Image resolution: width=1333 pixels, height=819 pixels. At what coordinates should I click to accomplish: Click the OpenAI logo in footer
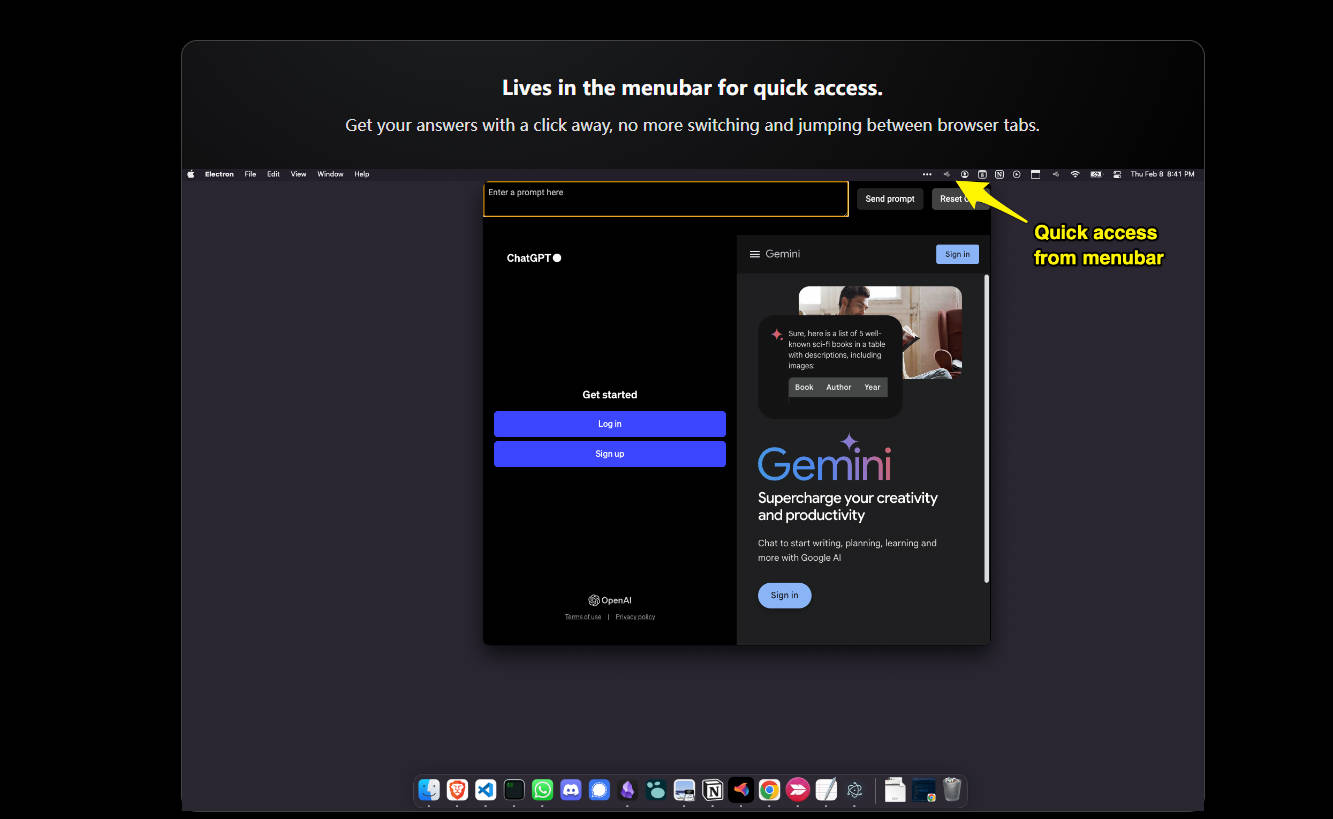coord(610,600)
